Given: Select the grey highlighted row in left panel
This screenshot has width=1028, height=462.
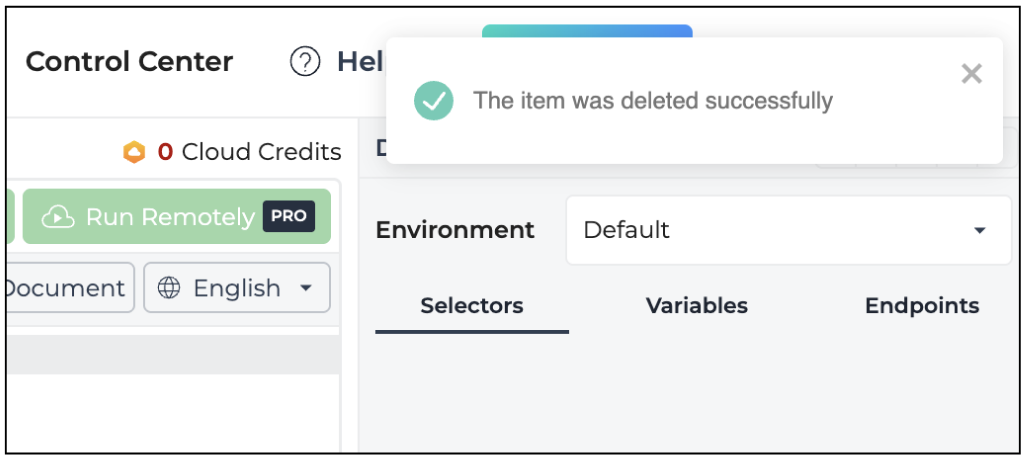Looking at the screenshot, I should point(173,355).
